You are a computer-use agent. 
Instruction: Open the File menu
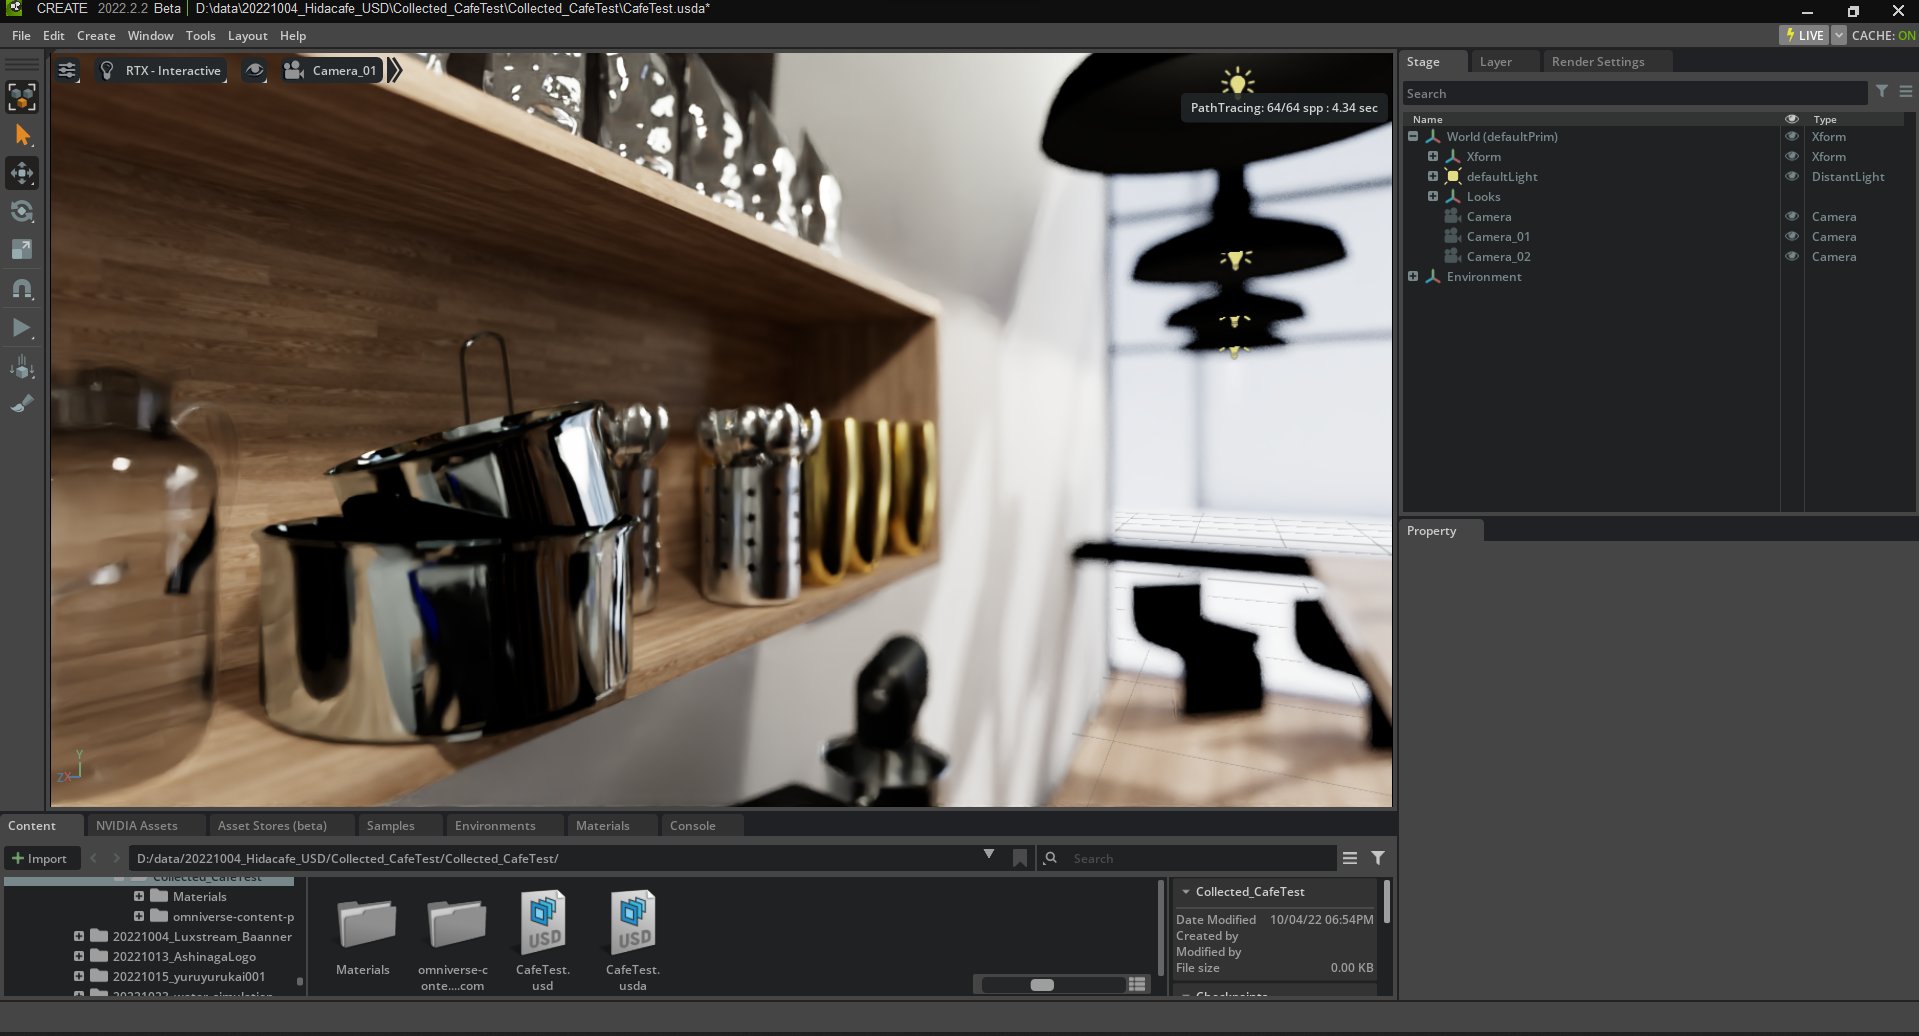pyautogui.click(x=21, y=35)
